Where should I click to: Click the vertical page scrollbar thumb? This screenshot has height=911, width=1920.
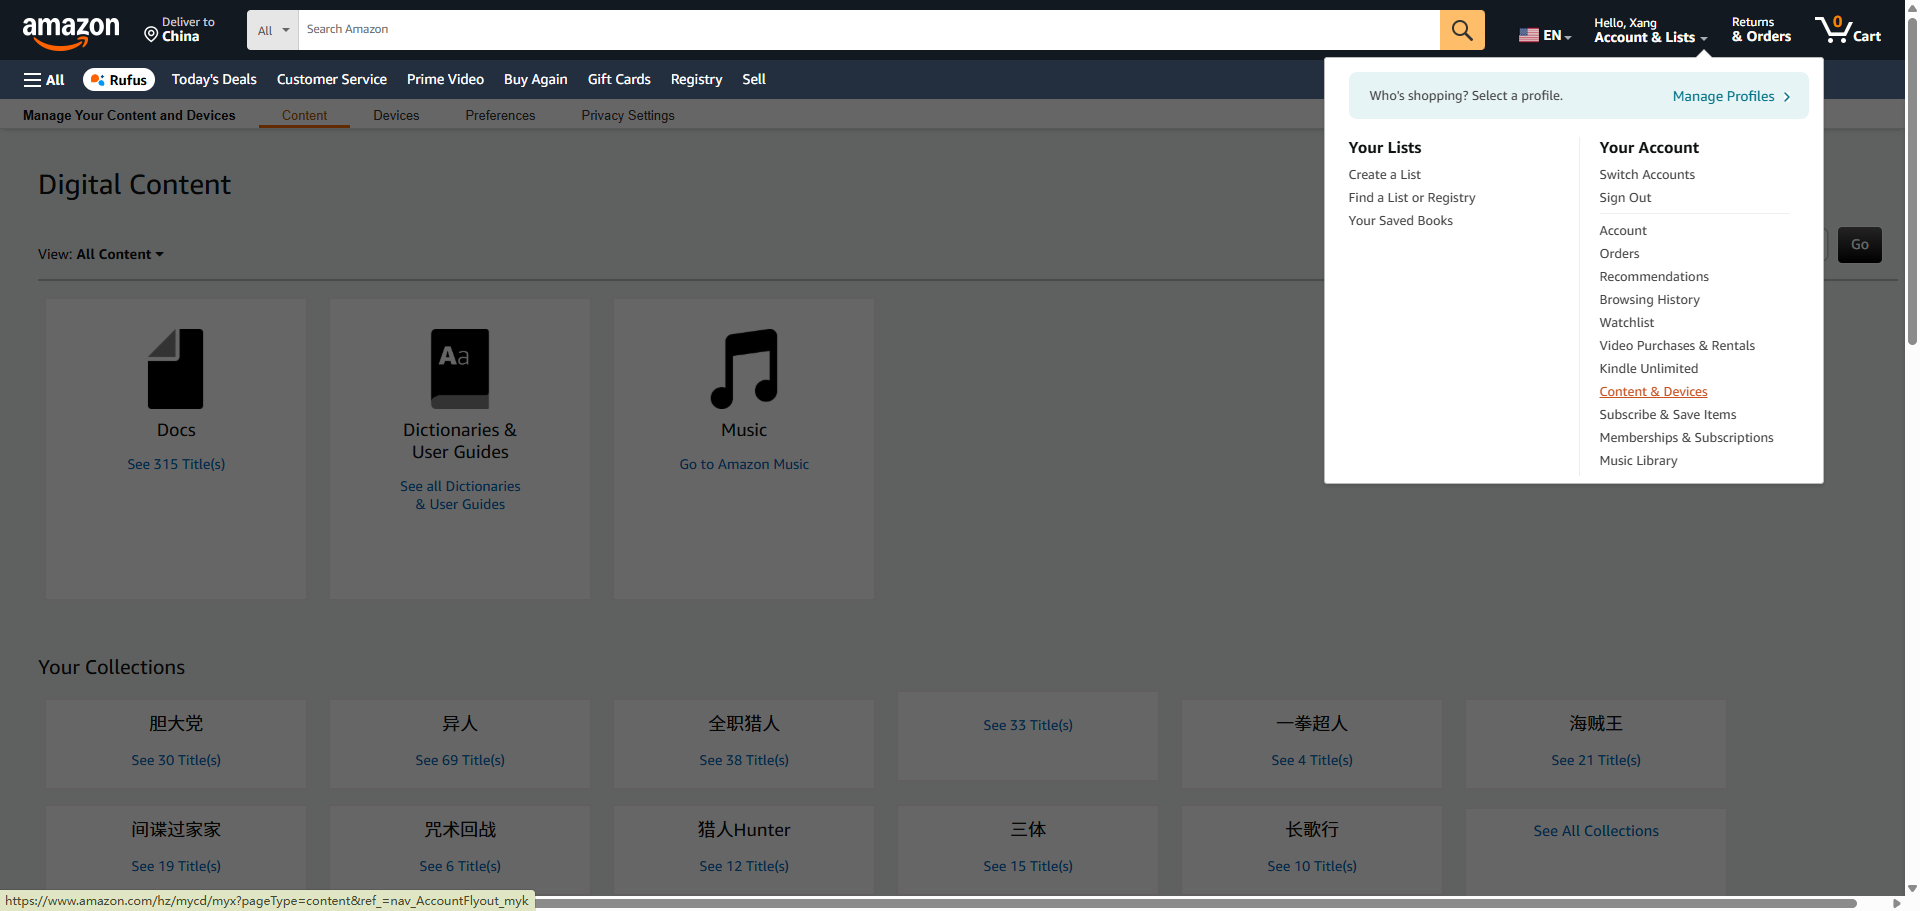point(1912,180)
